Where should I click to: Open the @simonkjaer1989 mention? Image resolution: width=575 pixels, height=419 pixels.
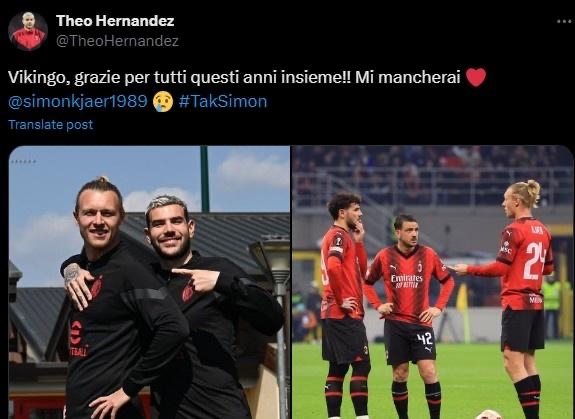(x=78, y=102)
